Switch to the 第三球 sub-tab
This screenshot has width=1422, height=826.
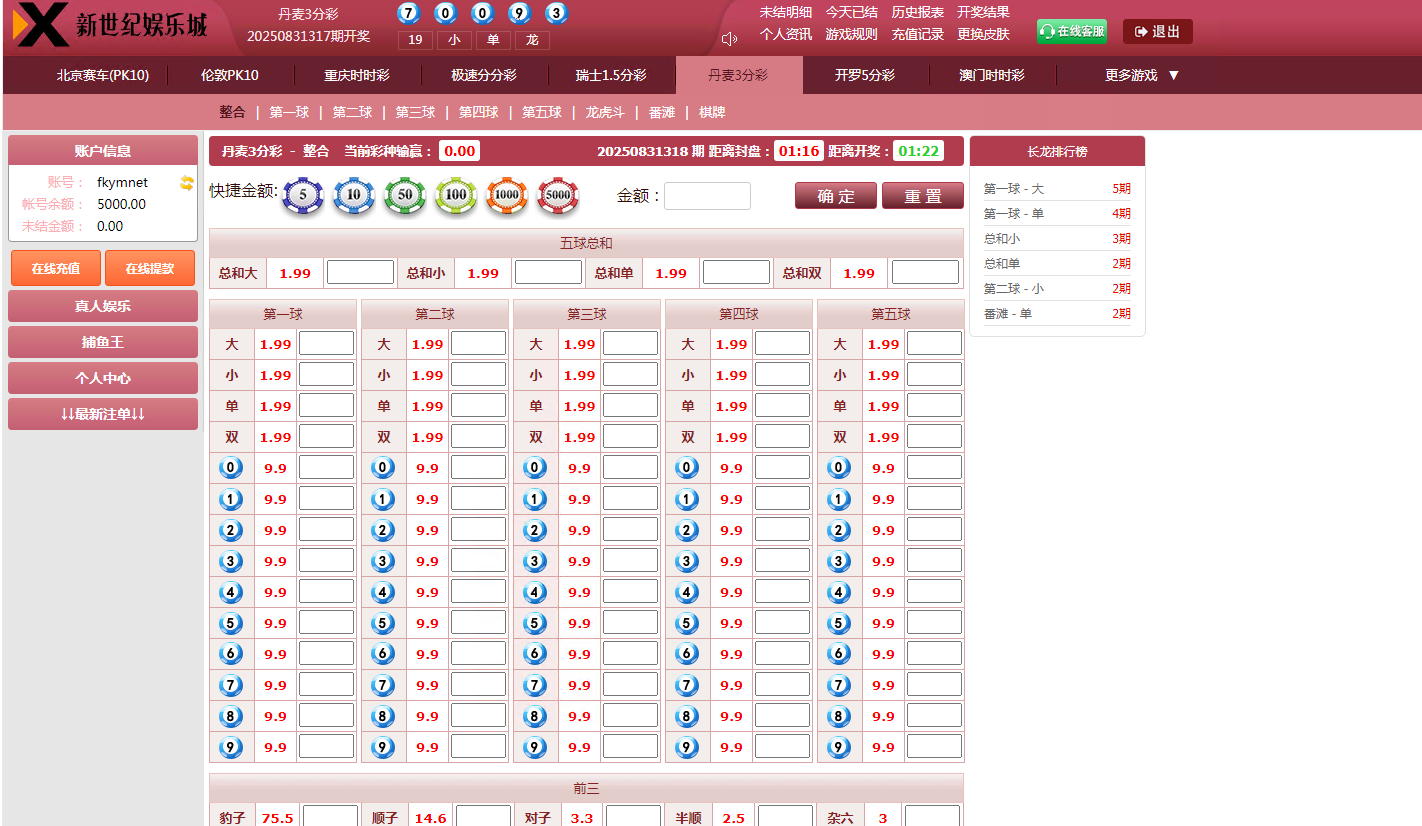414,112
